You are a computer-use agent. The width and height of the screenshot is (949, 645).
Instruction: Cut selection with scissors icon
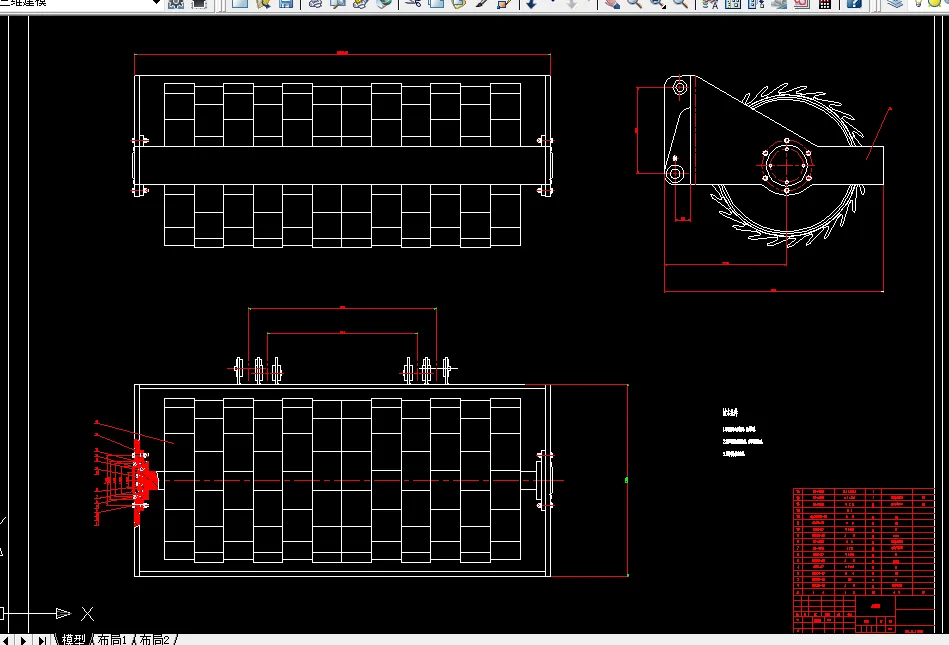[413, 4]
